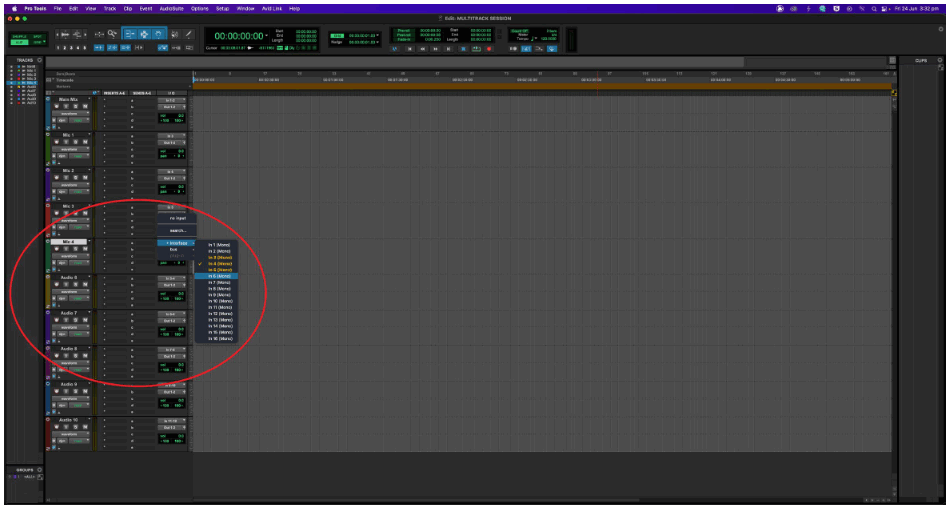Click zoom preset 5 button
Image resolution: width=952 pixels, height=509 pixels.
tap(84, 48)
